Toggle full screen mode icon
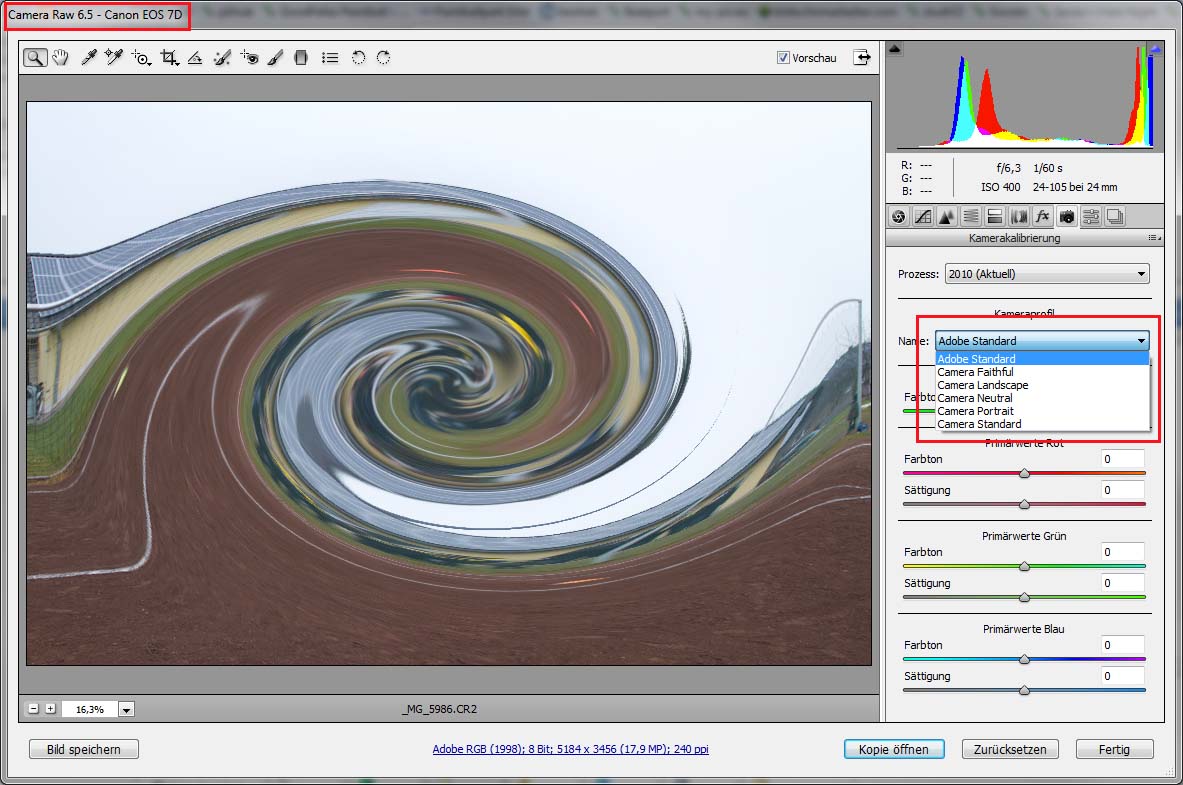1183x785 pixels. pos(861,58)
